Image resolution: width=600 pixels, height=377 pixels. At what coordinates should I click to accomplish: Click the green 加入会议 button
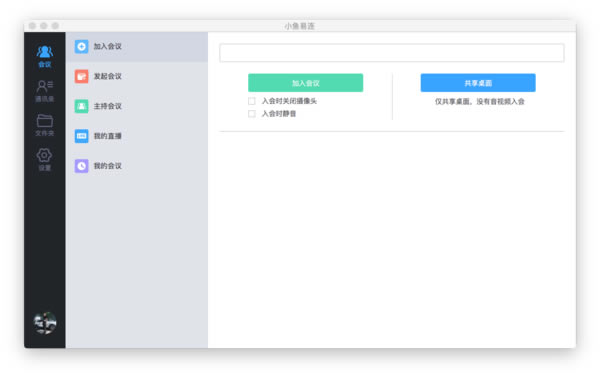pos(305,83)
